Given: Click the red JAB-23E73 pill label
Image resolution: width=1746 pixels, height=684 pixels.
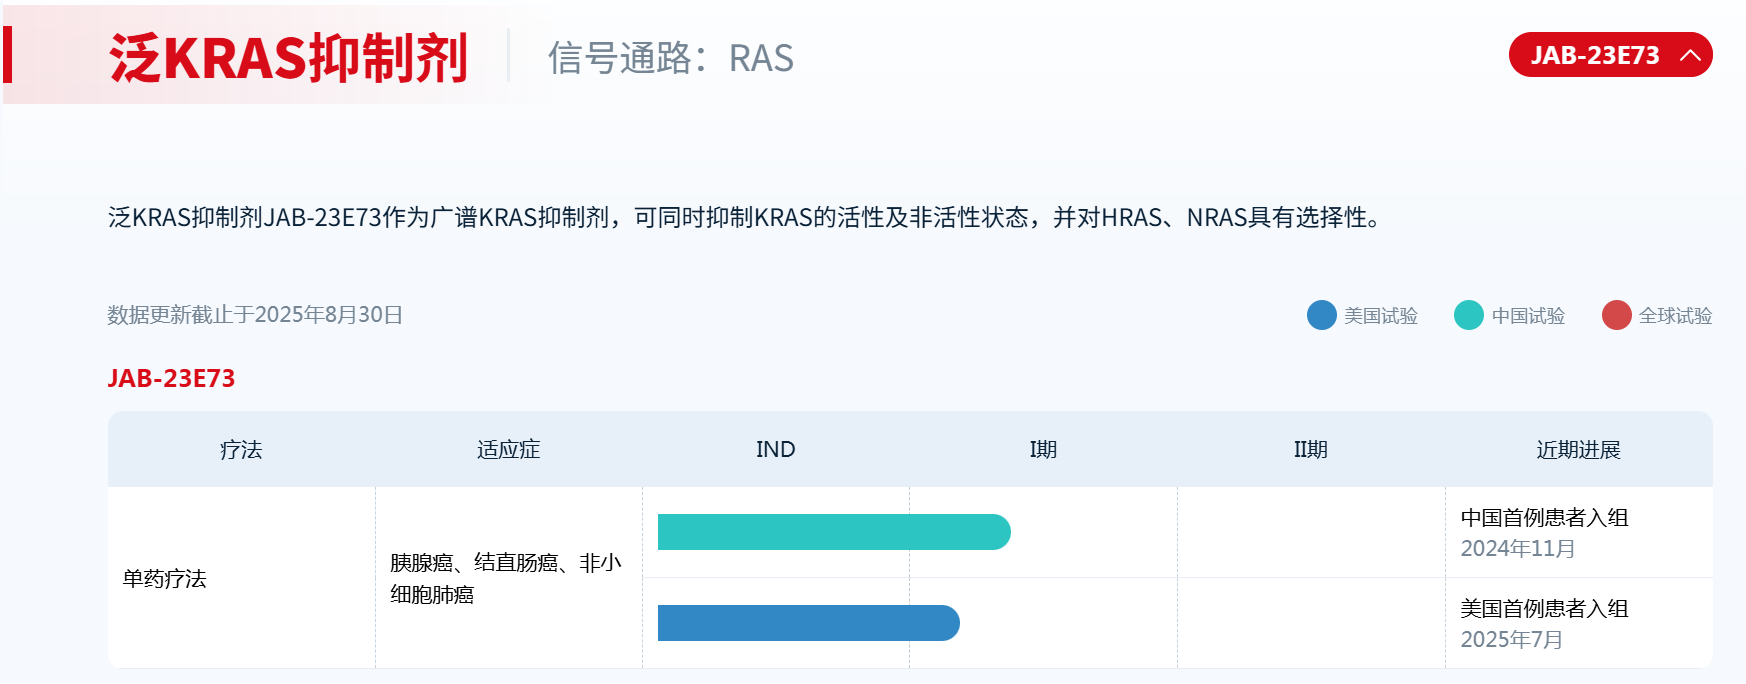Looking at the screenshot, I should pos(1594,55).
